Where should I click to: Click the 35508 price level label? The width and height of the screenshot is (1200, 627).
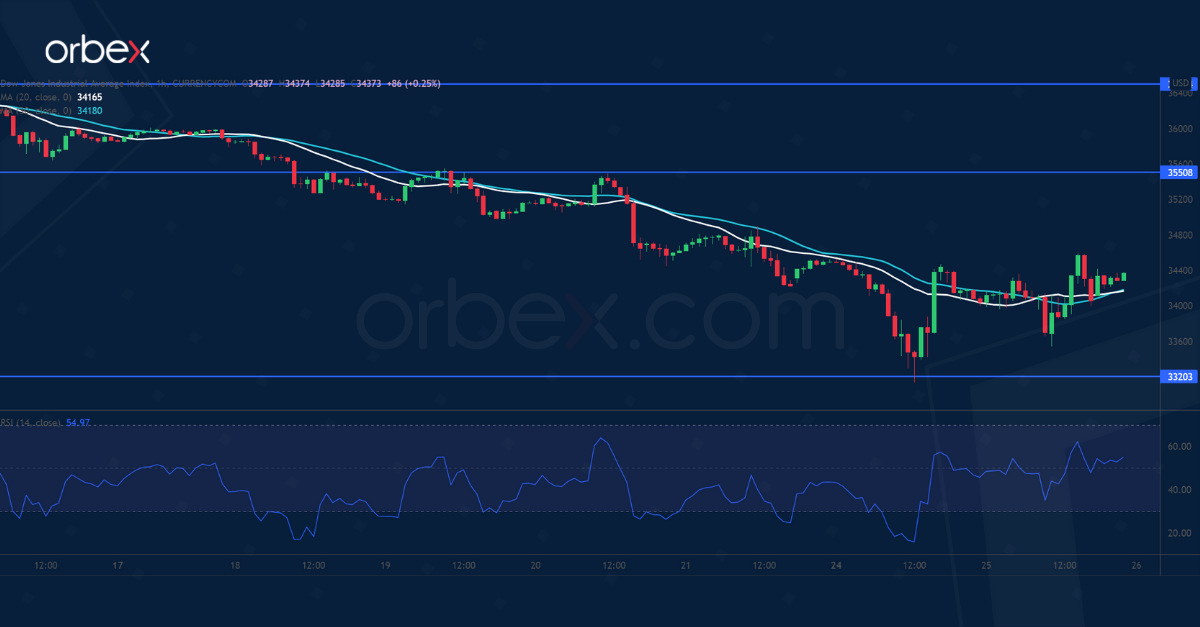pos(1179,172)
